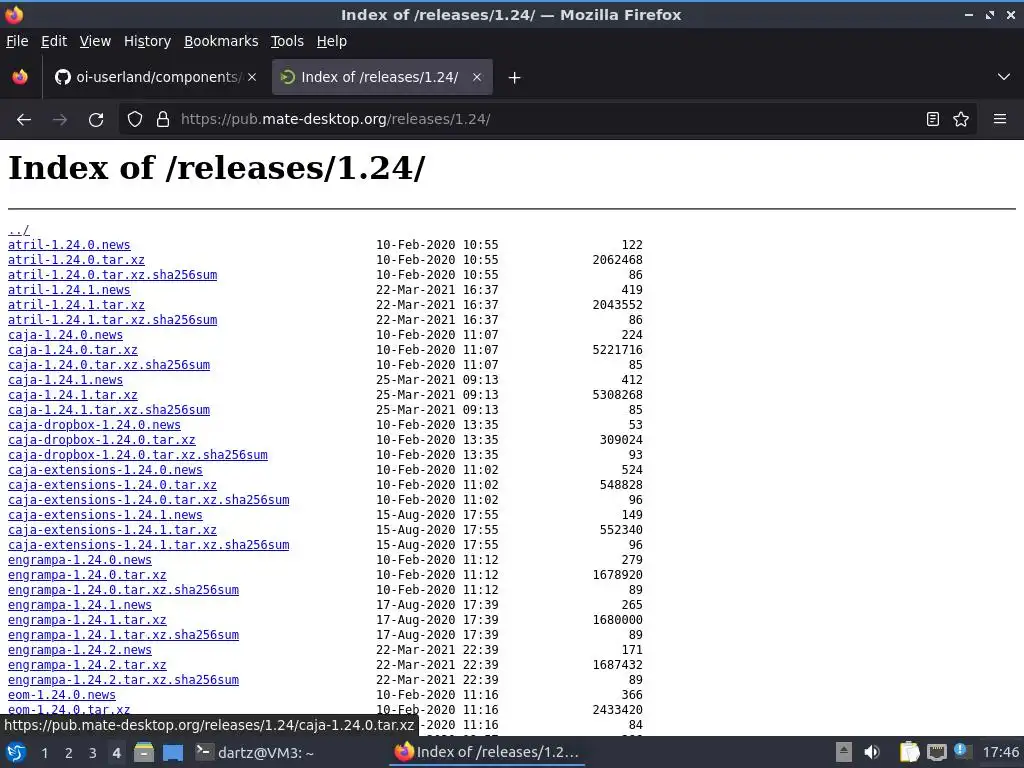
Task: Switch to workspace 2
Action: (69, 753)
